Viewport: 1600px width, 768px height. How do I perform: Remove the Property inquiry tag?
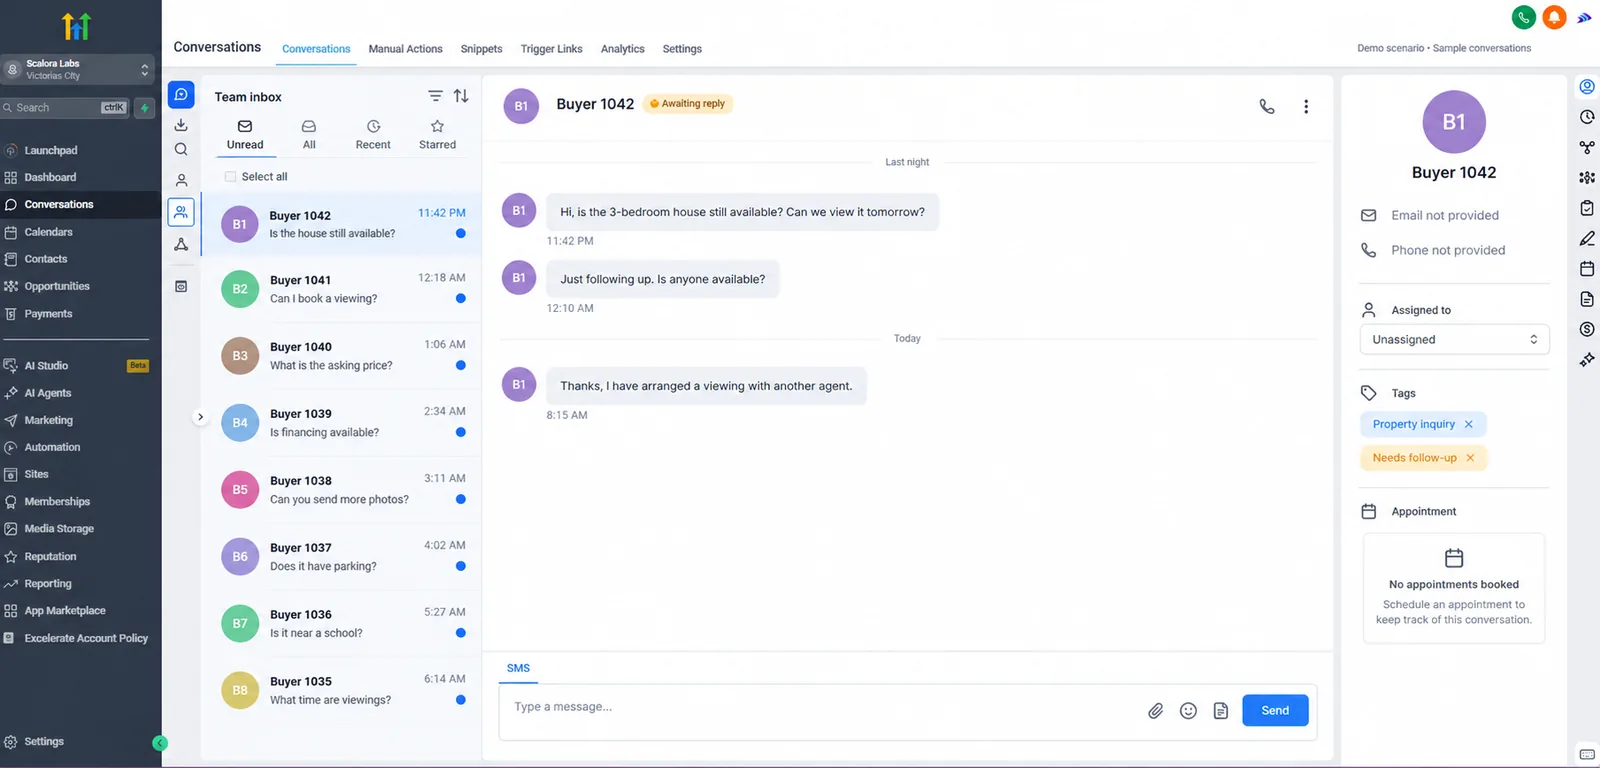[x=1469, y=424]
